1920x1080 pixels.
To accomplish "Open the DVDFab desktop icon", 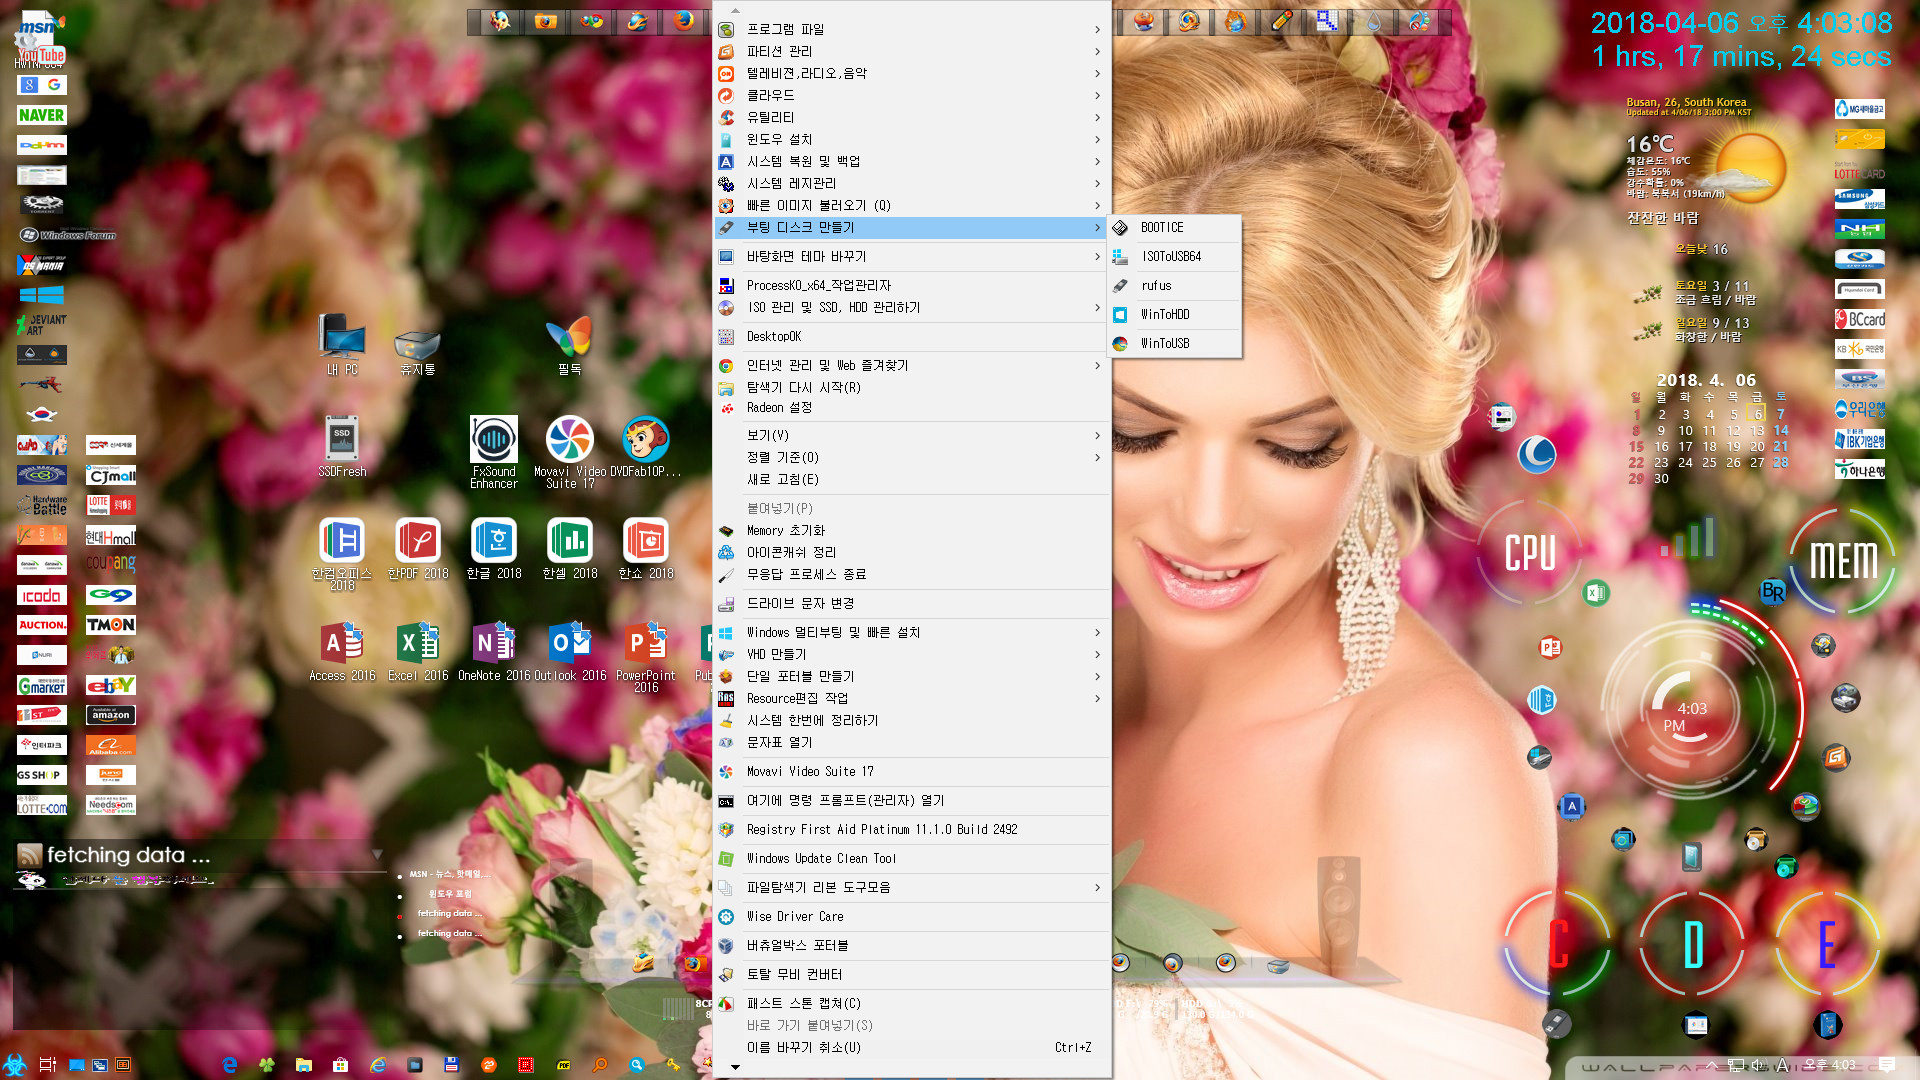I will [x=646, y=446].
